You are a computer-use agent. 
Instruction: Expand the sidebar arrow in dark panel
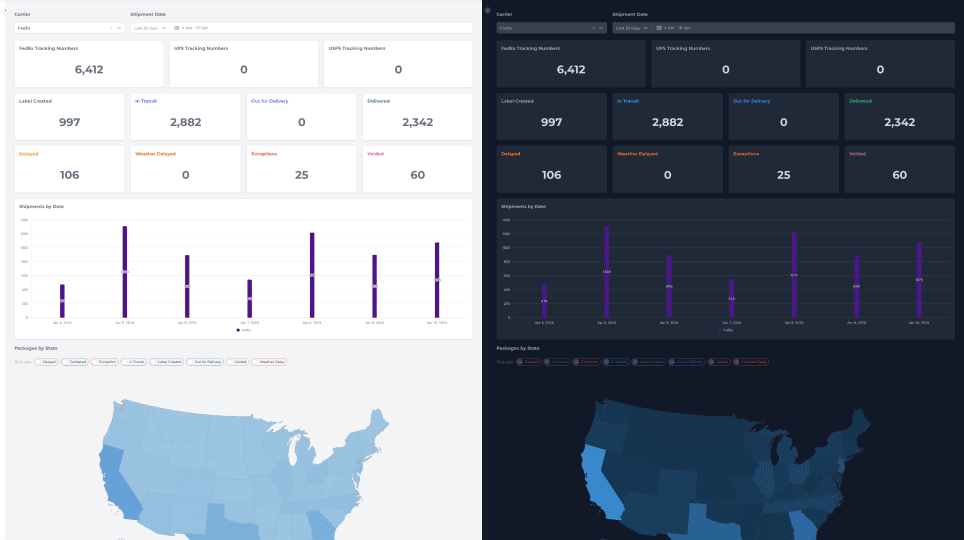(488, 10)
